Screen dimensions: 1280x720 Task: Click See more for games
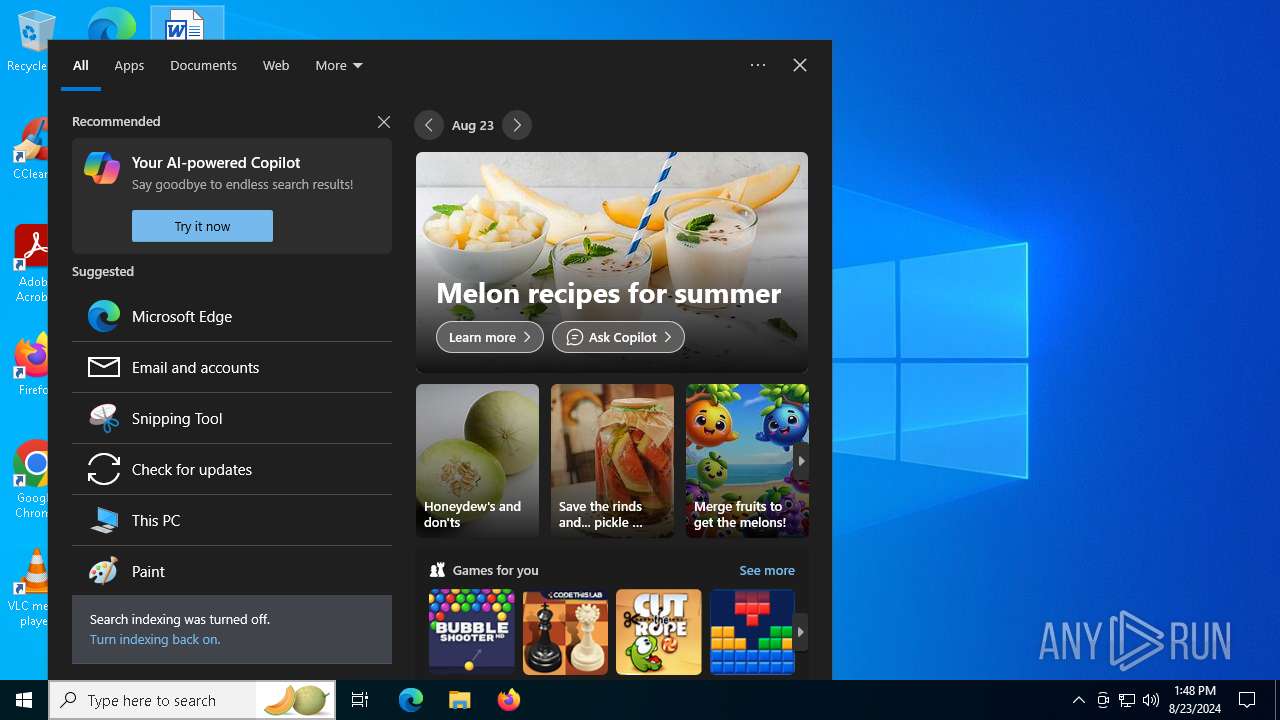click(767, 570)
